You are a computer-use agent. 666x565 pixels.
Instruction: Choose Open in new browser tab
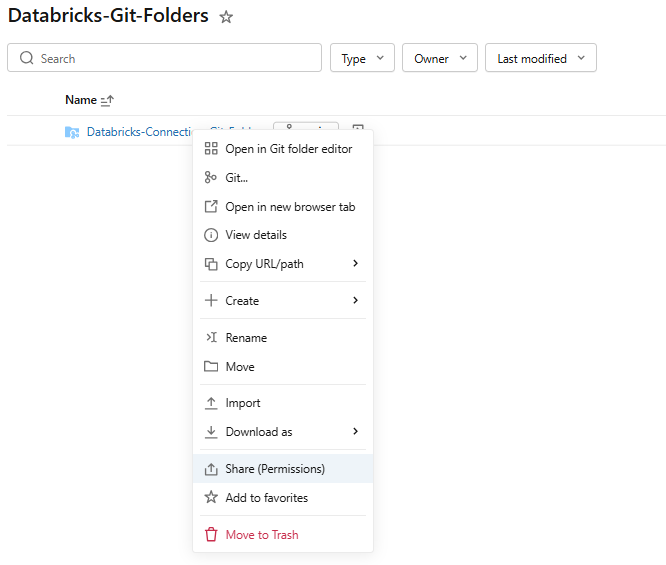(283, 206)
